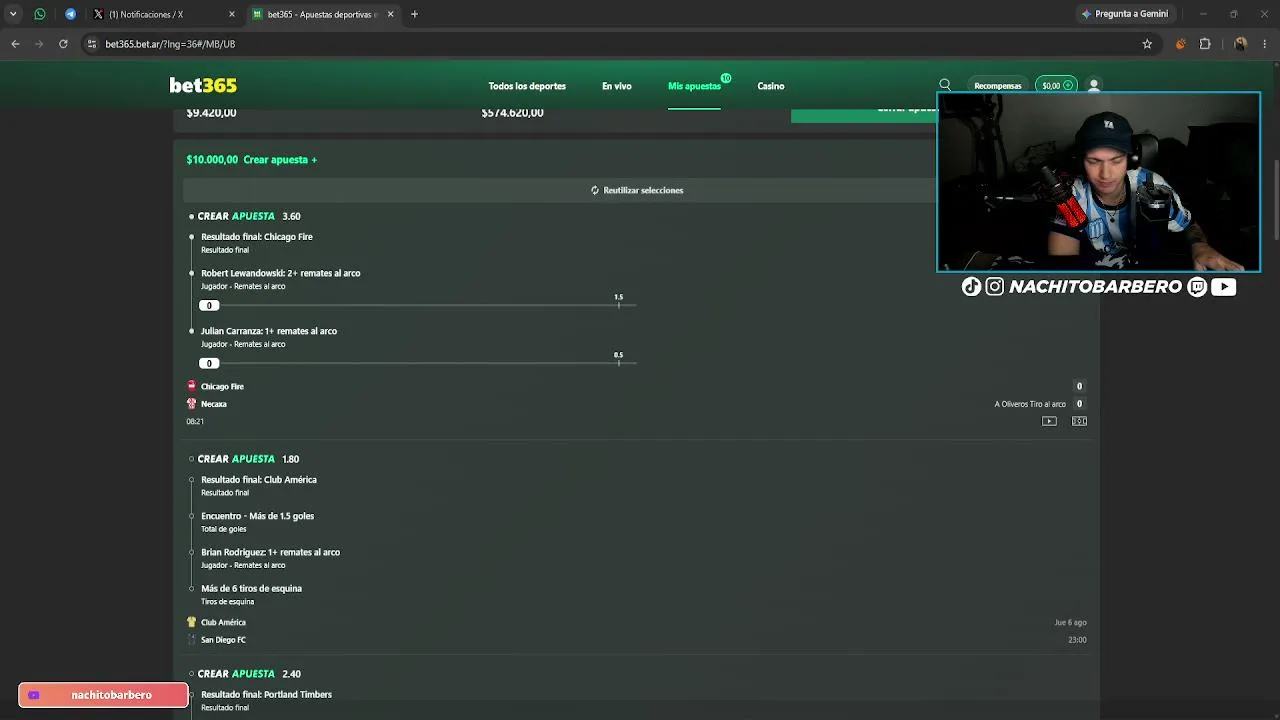Viewport: 1280px width, 720px height.
Task: Open live stream icon for Chicago Fire match
Action: tap(1049, 421)
